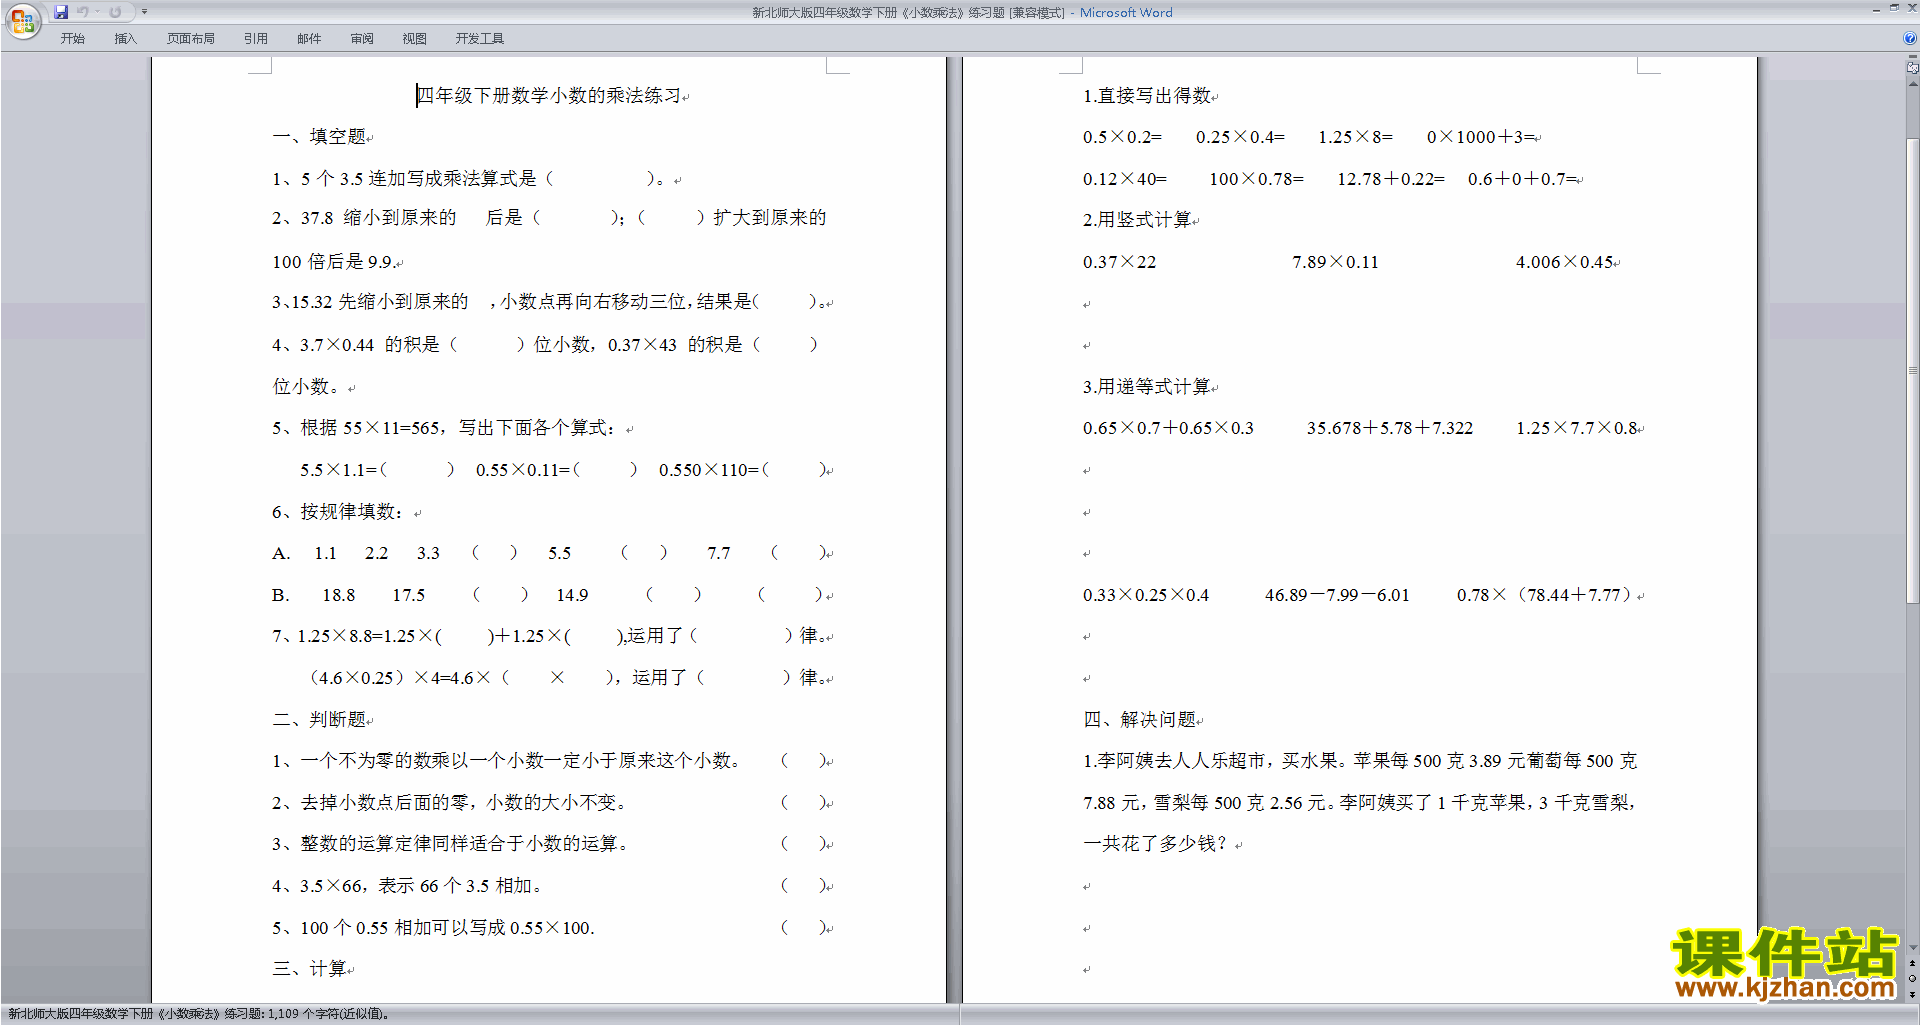Viewport: 1920px width, 1025px height.
Task: Click the ruler toggle icon above scrollbar
Action: pos(1912,68)
